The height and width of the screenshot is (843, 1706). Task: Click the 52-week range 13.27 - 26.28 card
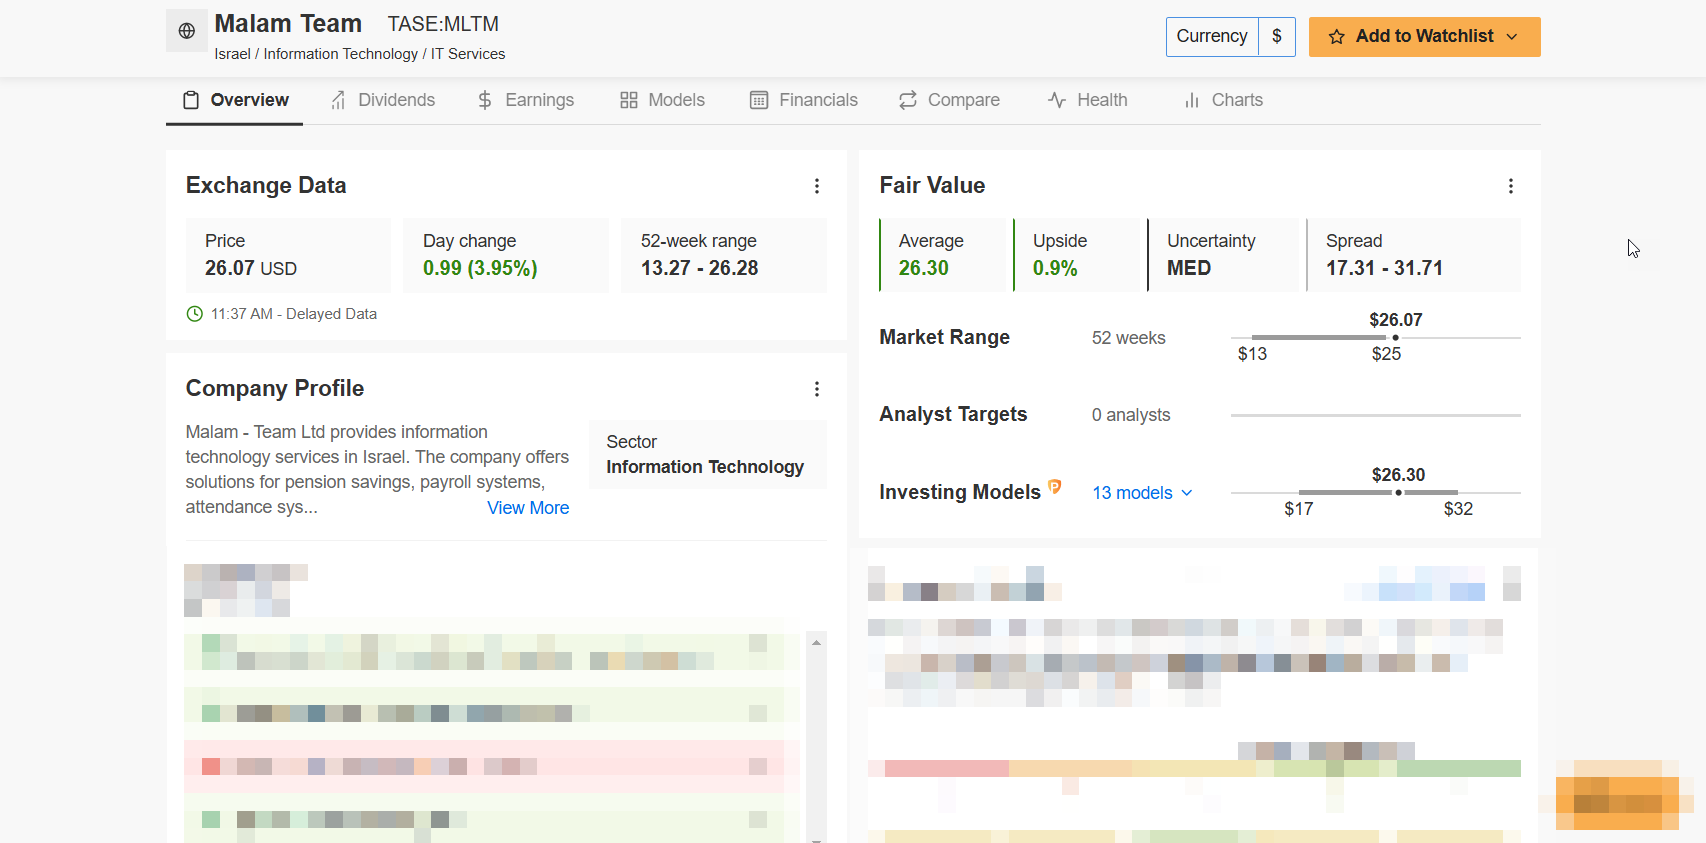[724, 255]
